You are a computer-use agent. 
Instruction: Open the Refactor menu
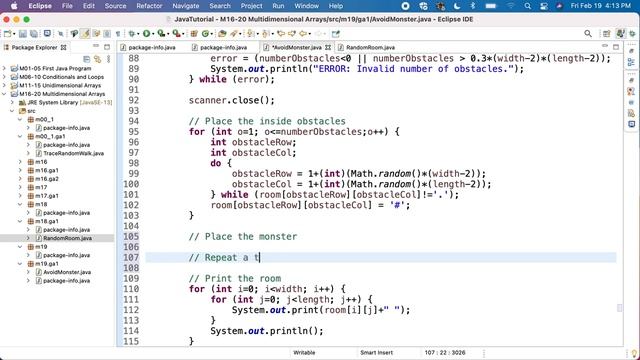[x=149, y=6]
